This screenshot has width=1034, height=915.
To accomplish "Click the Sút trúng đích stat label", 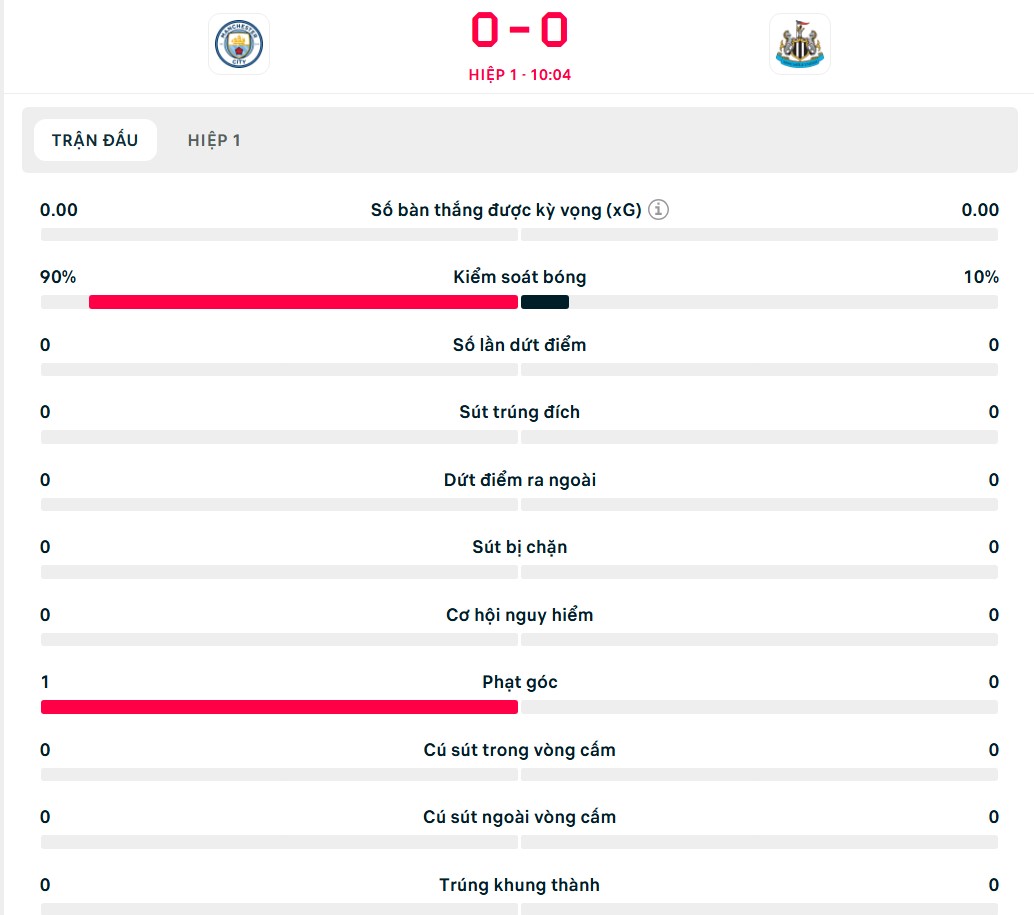I will click(520, 412).
